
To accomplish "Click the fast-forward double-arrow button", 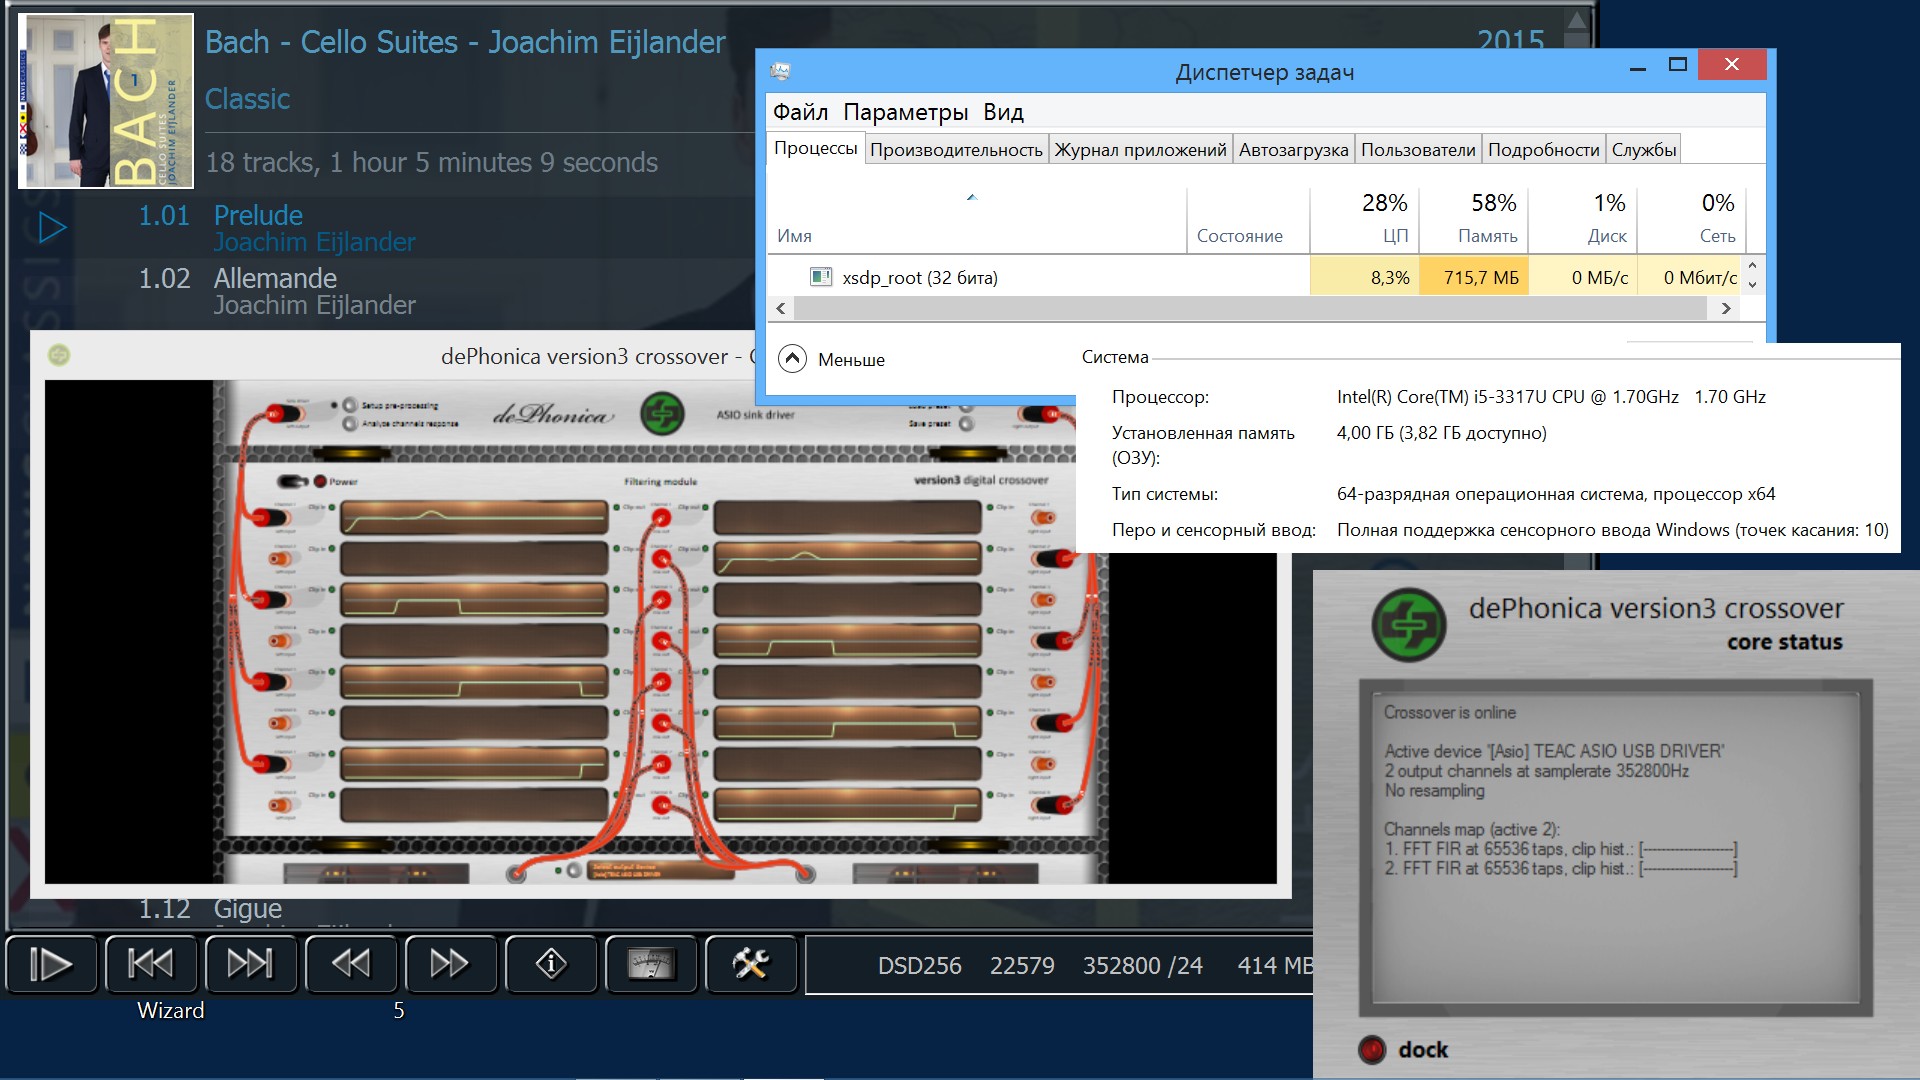I will click(x=449, y=964).
